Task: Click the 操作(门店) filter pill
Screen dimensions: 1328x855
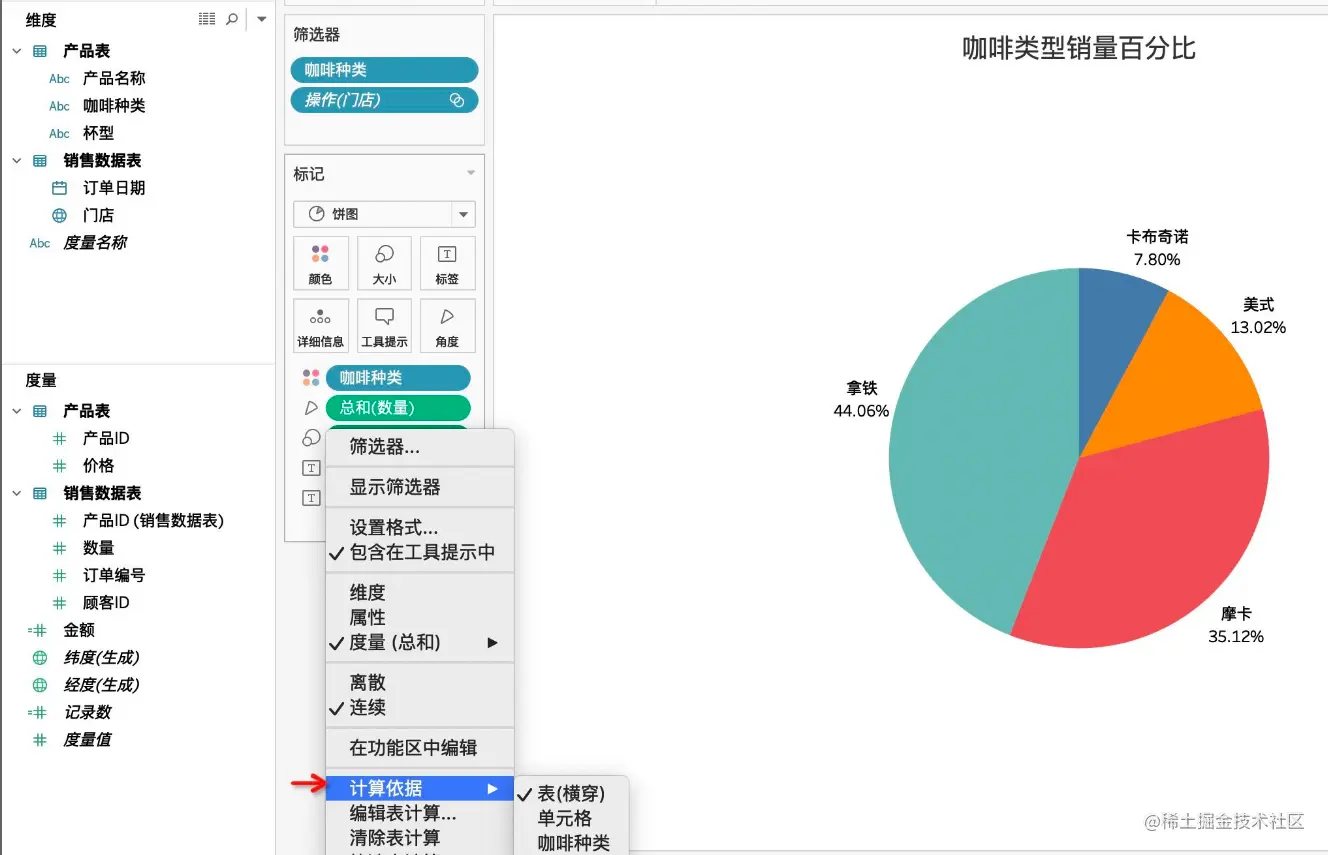Action: [x=384, y=100]
